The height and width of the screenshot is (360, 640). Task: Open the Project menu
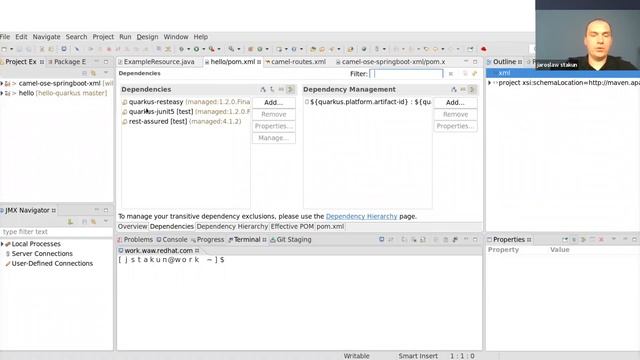(103, 37)
